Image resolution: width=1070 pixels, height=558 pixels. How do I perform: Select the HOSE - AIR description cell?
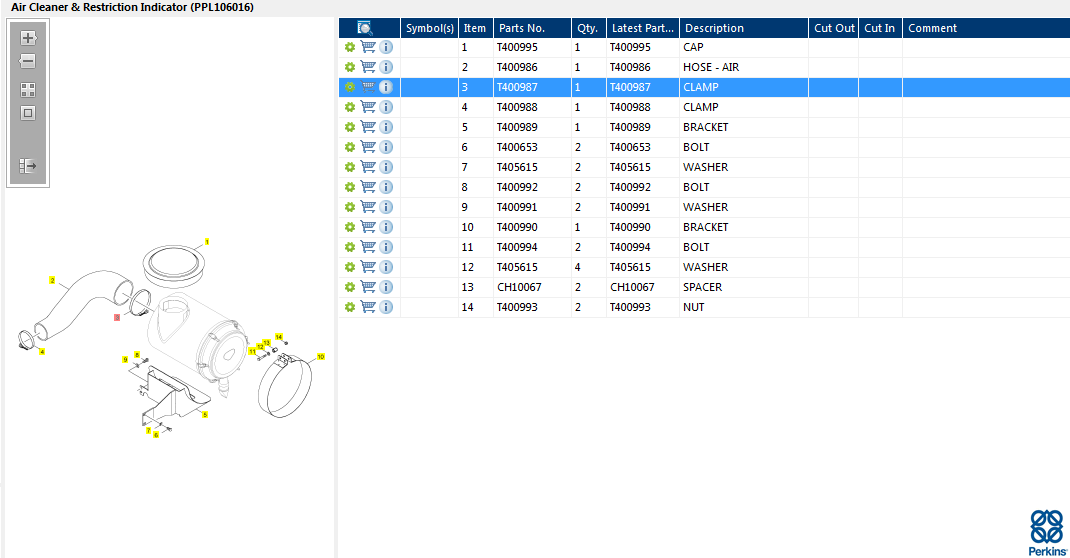743,67
